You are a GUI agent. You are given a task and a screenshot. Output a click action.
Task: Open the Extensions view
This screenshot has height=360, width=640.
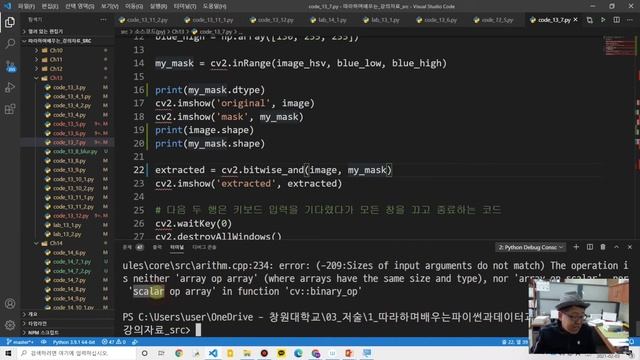(x=10, y=109)
